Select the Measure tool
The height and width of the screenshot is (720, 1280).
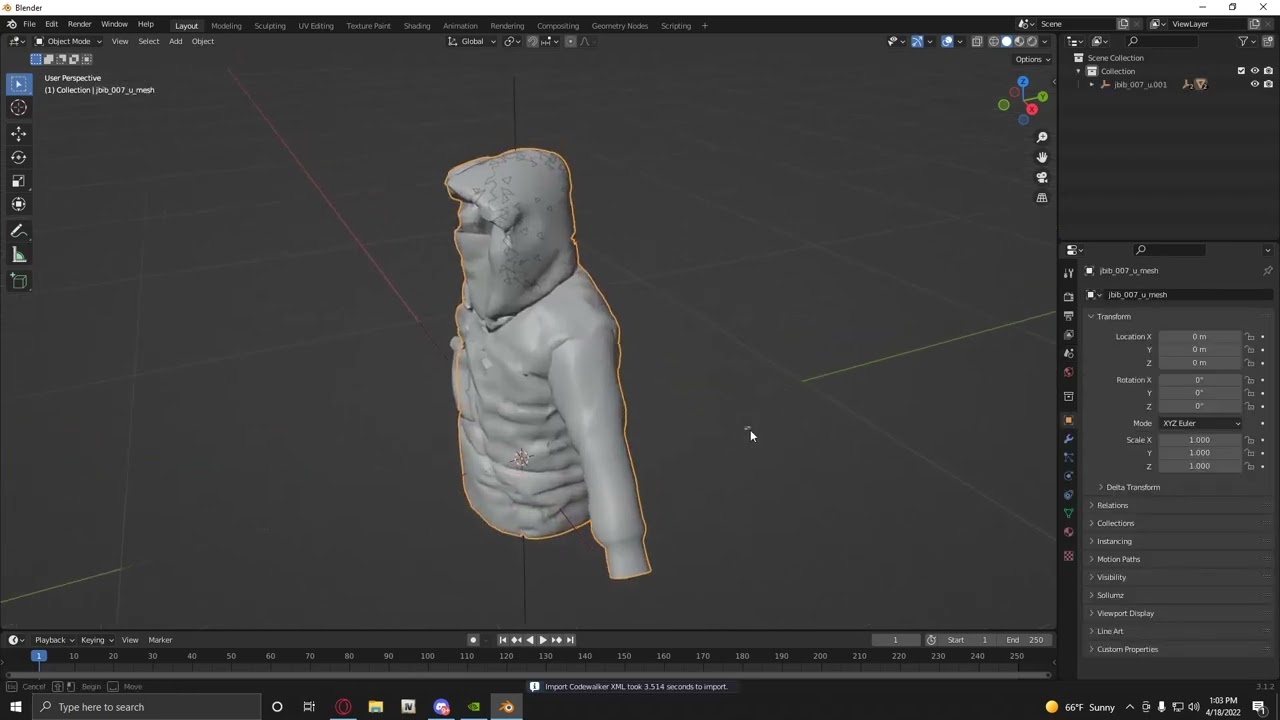[18, 255]
